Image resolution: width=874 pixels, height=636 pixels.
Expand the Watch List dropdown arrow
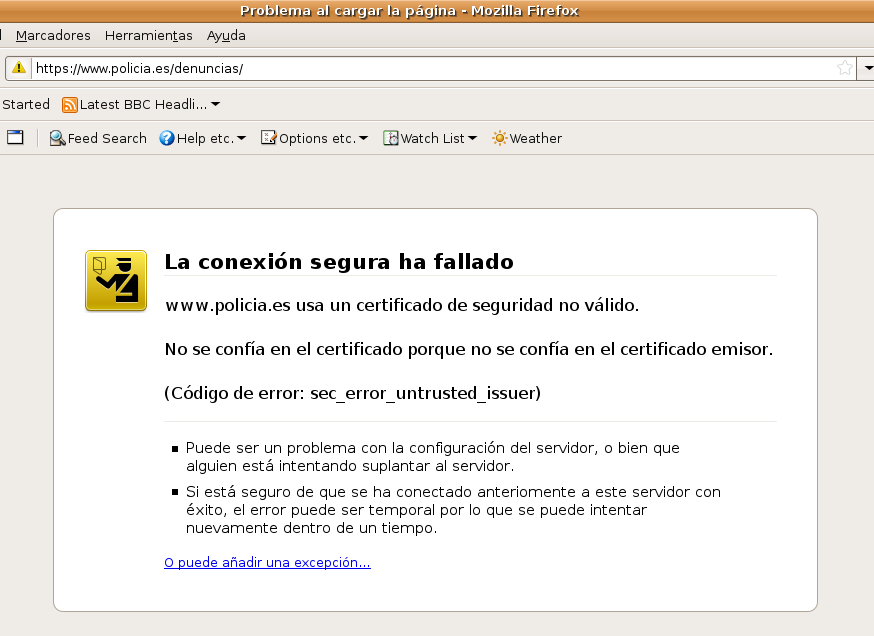tap(472, 138)
